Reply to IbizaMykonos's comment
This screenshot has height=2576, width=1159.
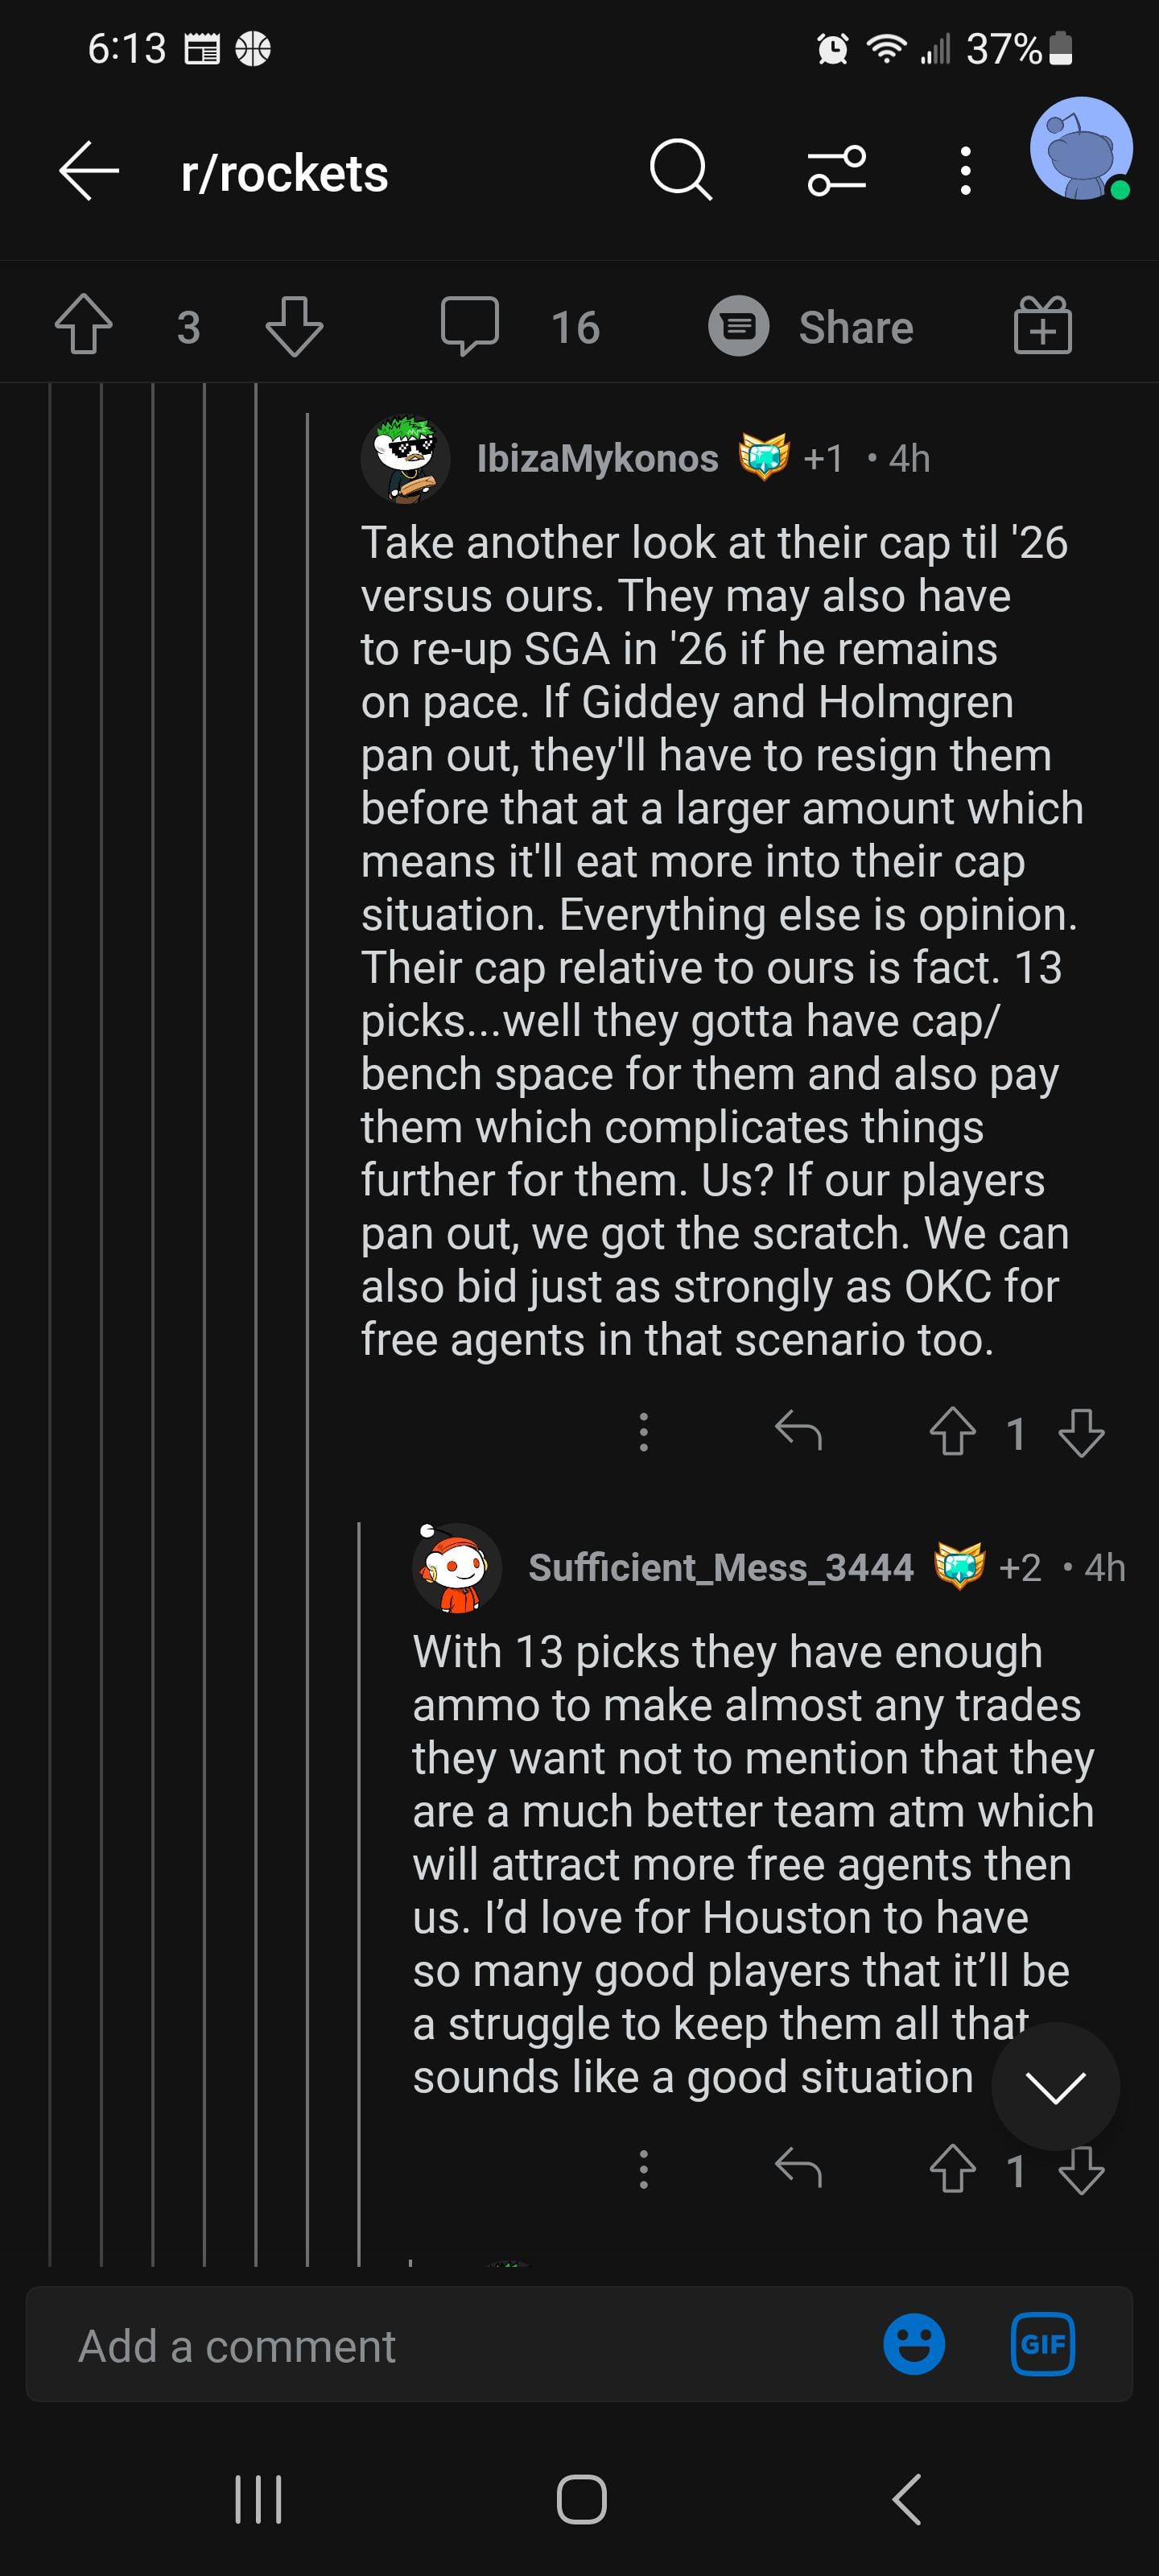click(798, 1432)
